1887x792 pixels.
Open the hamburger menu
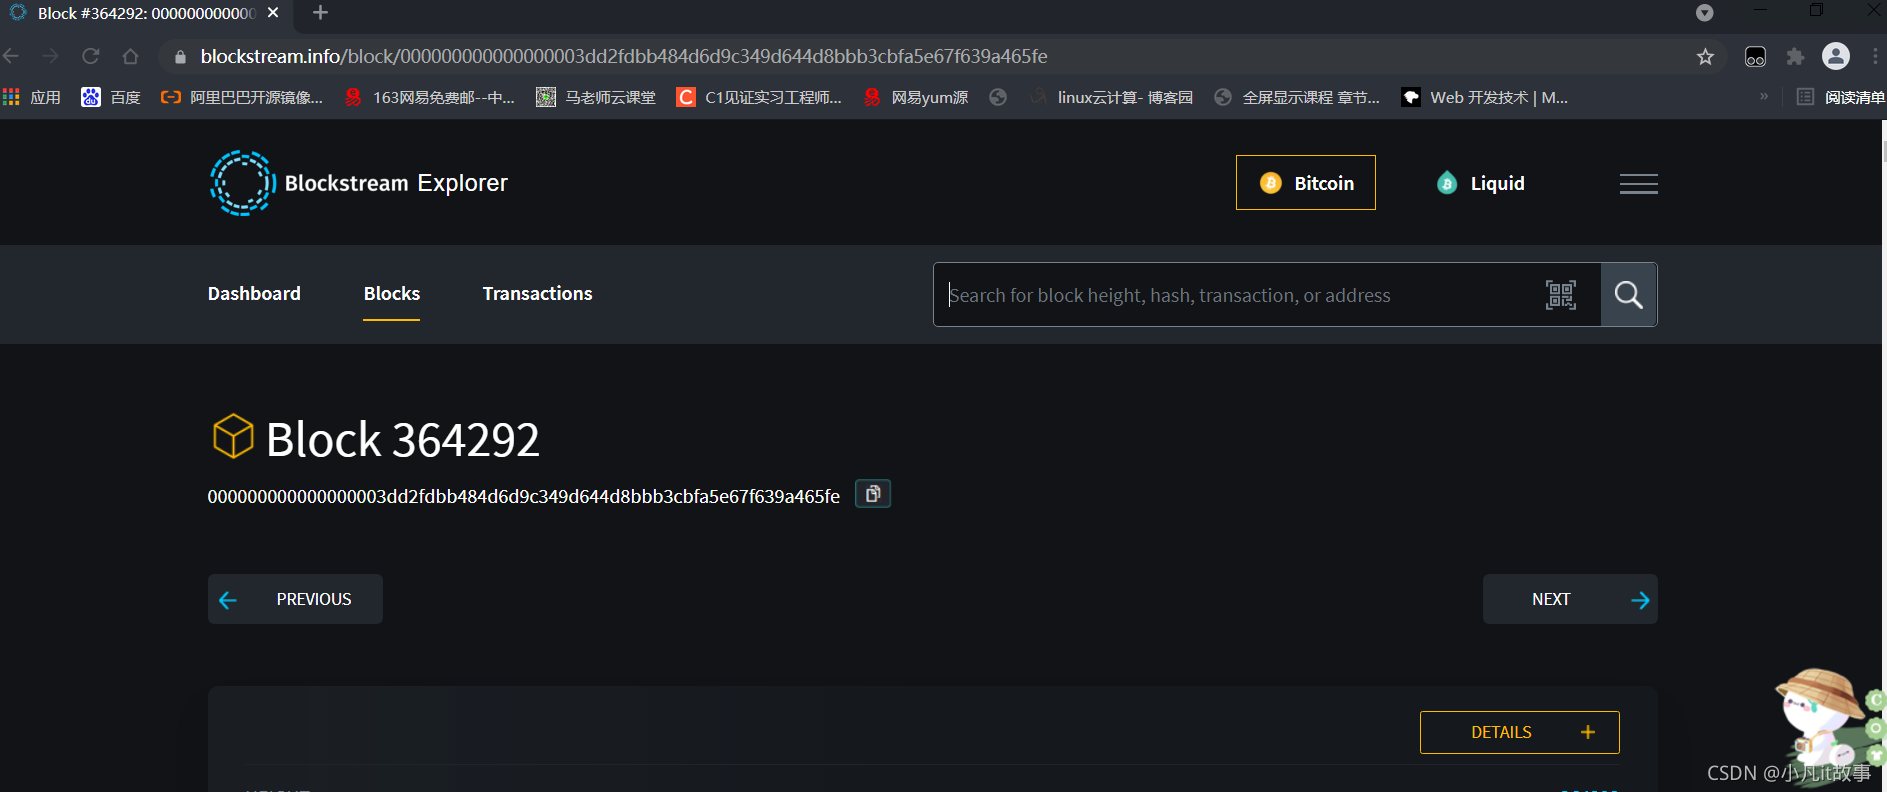coord(1638,183)
